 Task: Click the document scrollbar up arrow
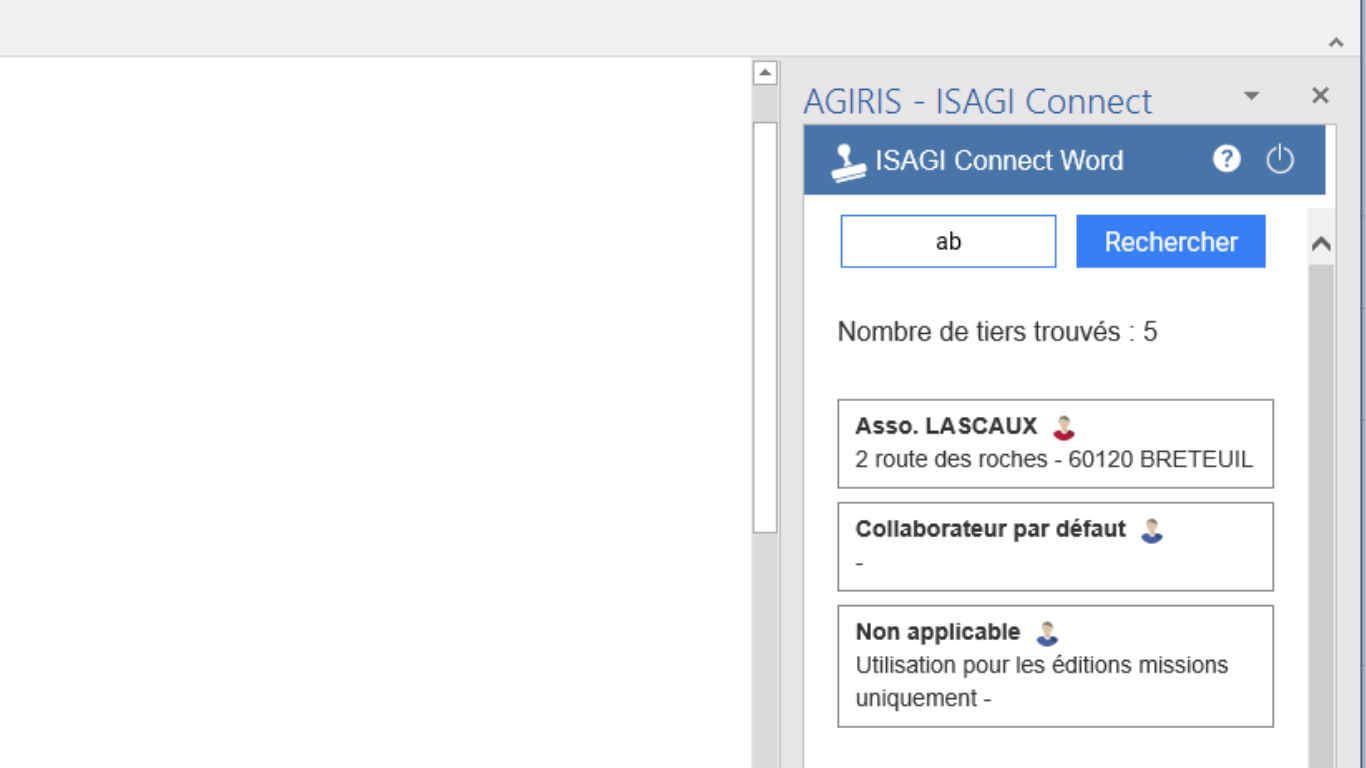pyautogui.click(x=765, y=72)
